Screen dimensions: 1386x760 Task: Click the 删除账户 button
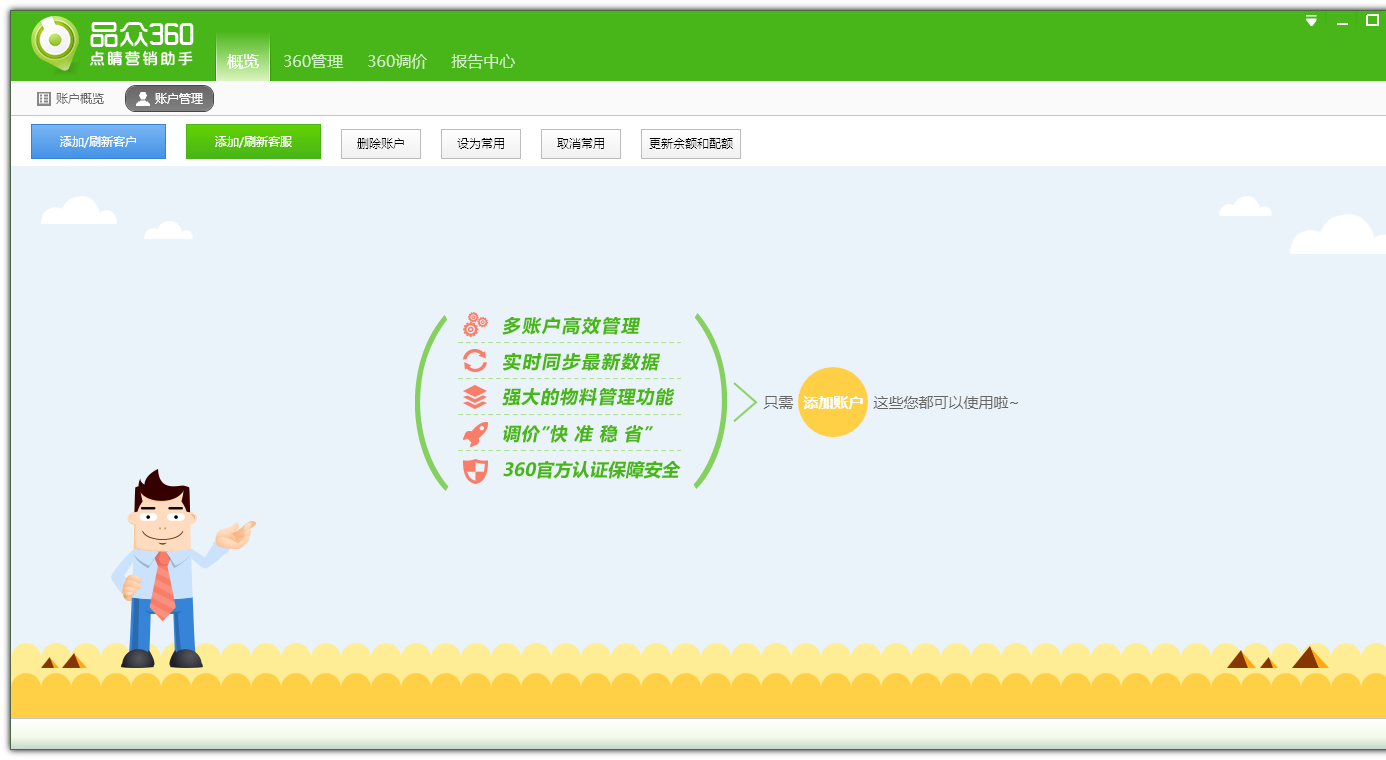(x=381, y=144)
